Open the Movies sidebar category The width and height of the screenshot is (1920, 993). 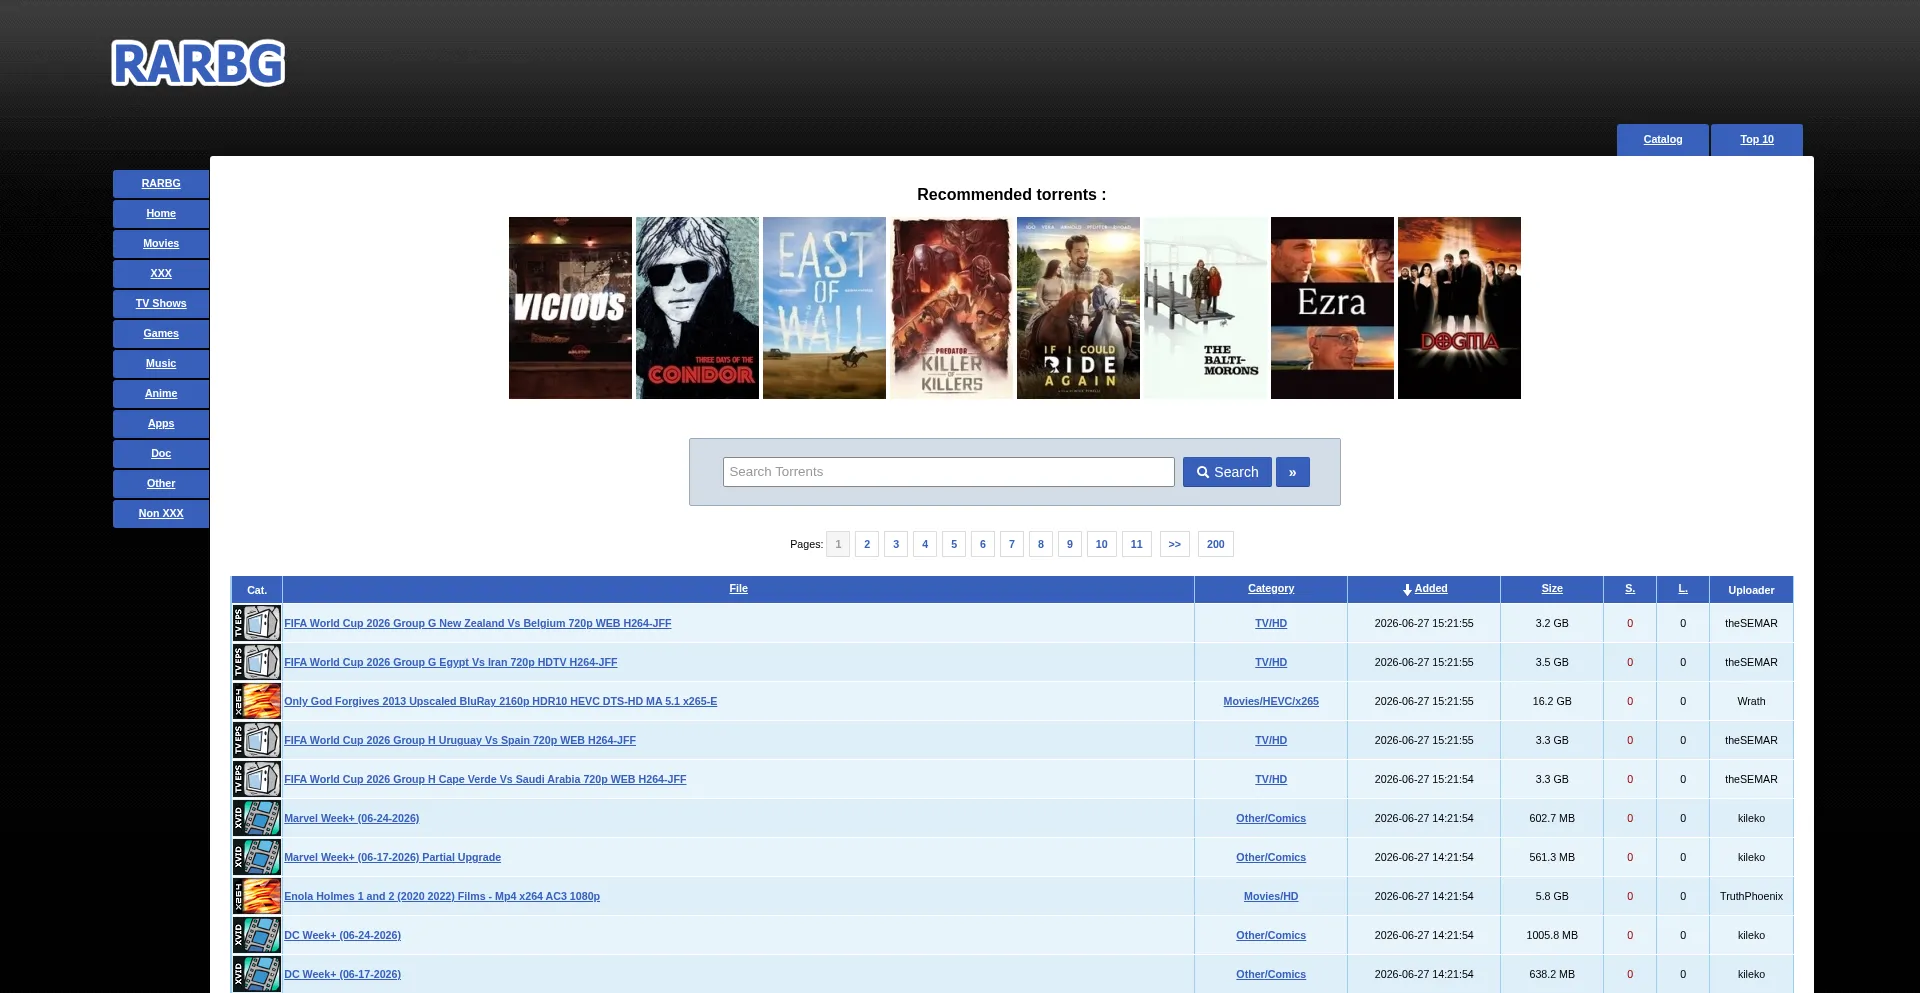161,244
